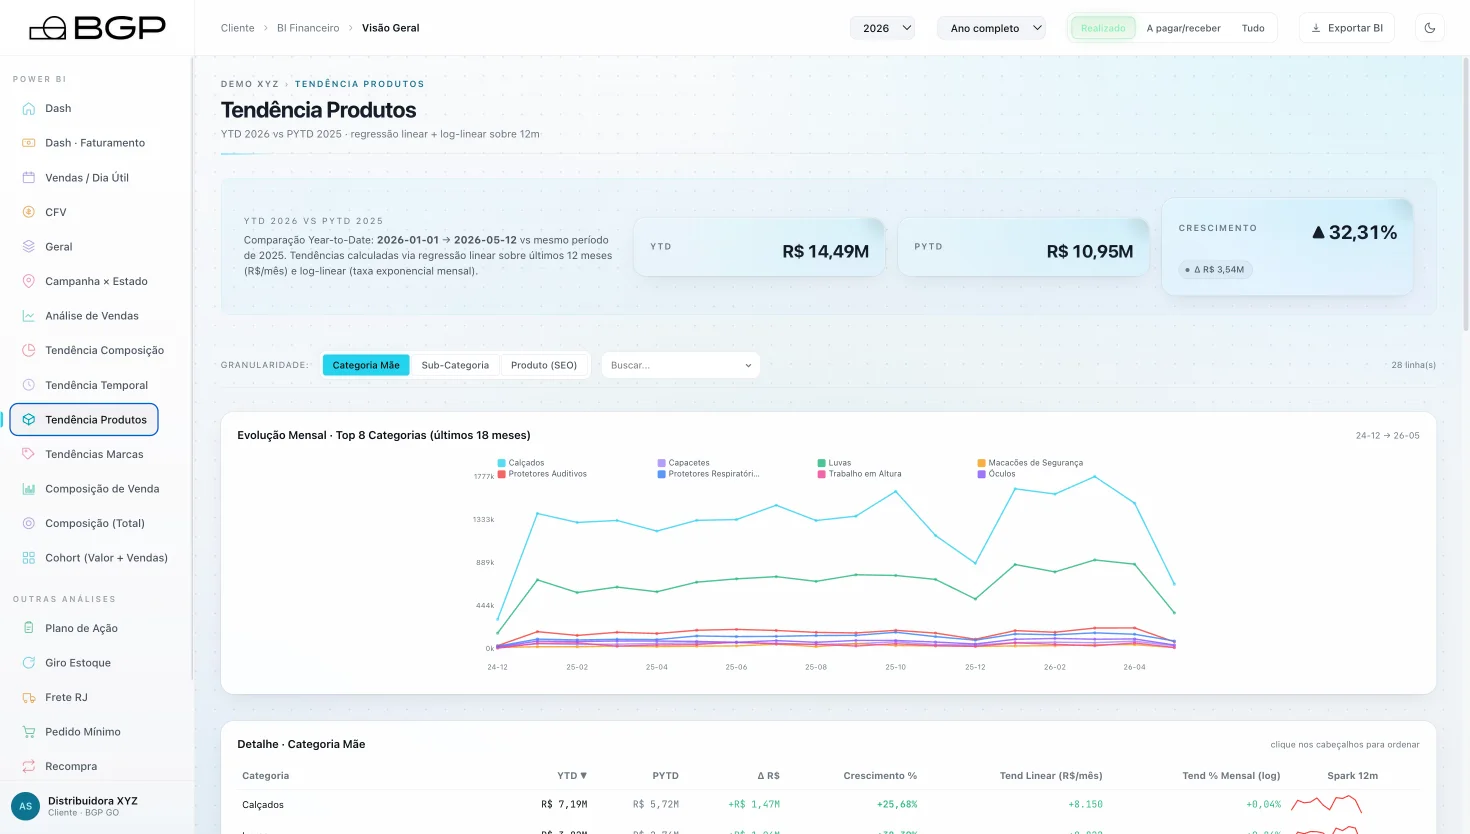The image size is (1470, 834).
Task: Open Tendência Temporal menu item
Action: [96, 385]
